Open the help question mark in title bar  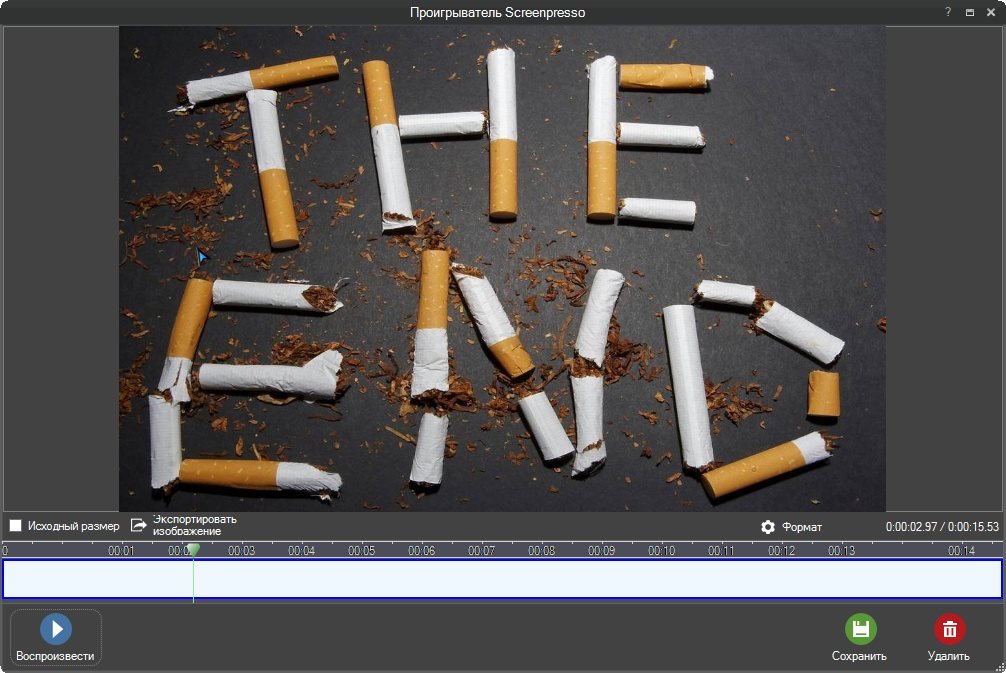tap(948, 12)
